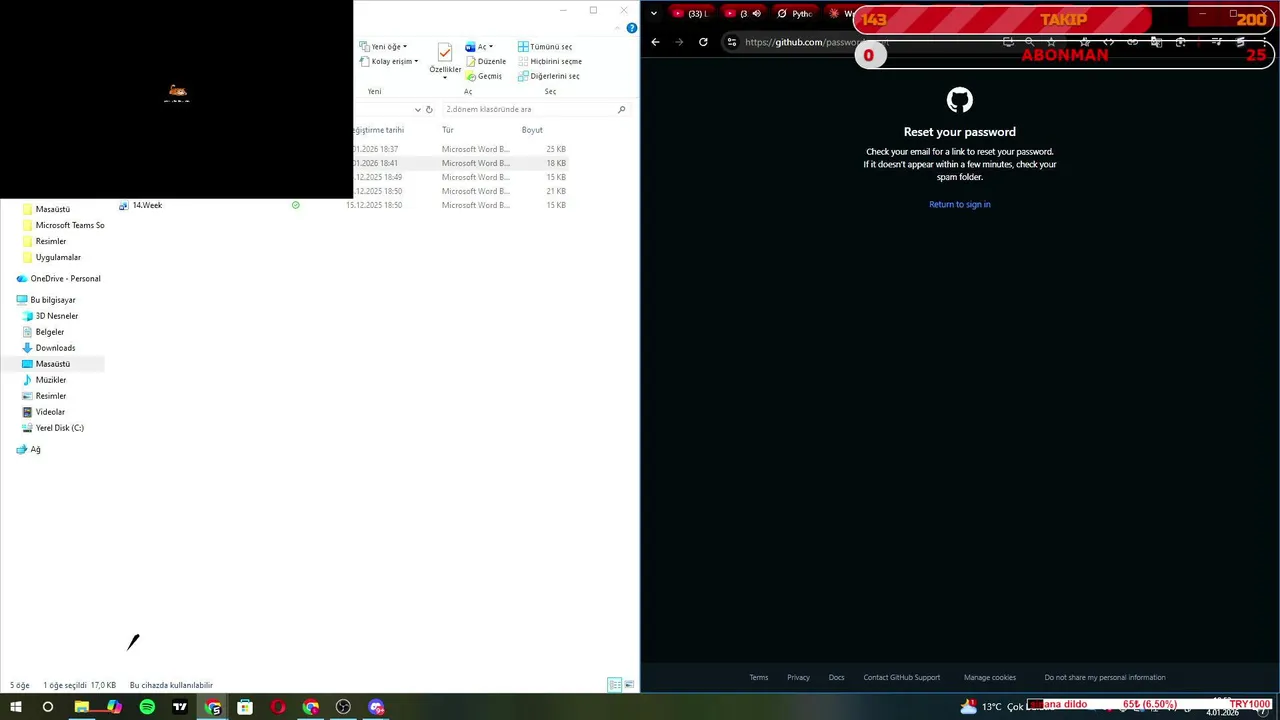Viewport: 1280px width, 720px height.
Task: Open the Yeni öğe dropdown in Explorer ribbon
Action: 384,47
